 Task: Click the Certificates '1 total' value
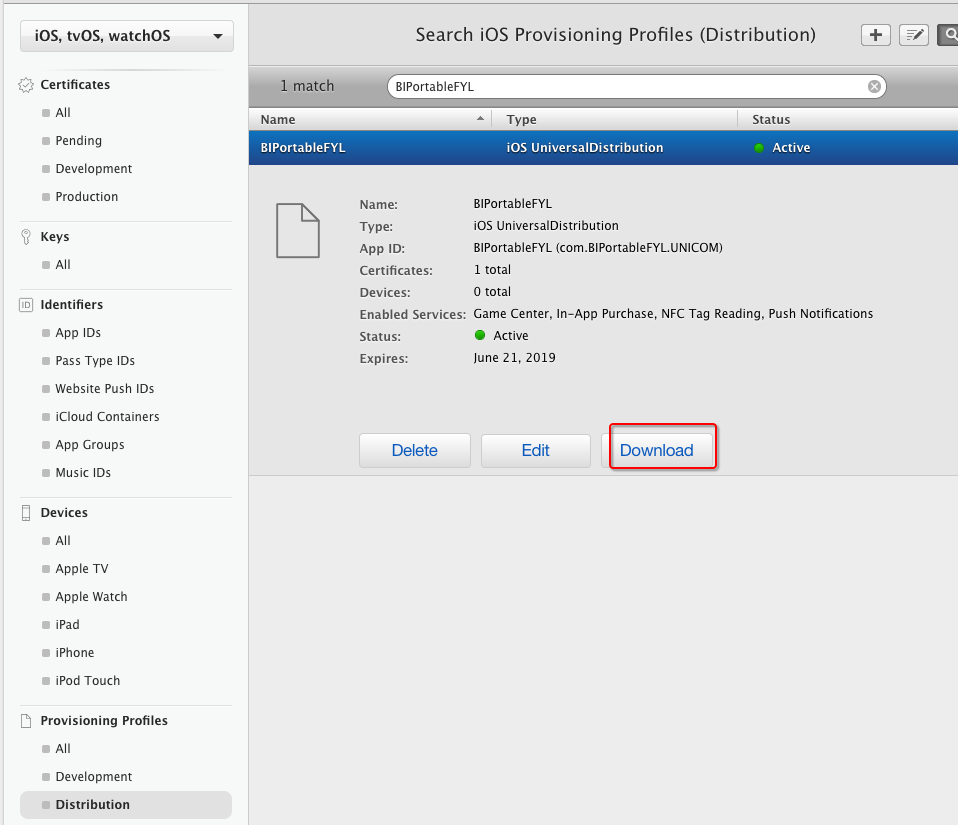pyautogui.click(x=492, y=270)
